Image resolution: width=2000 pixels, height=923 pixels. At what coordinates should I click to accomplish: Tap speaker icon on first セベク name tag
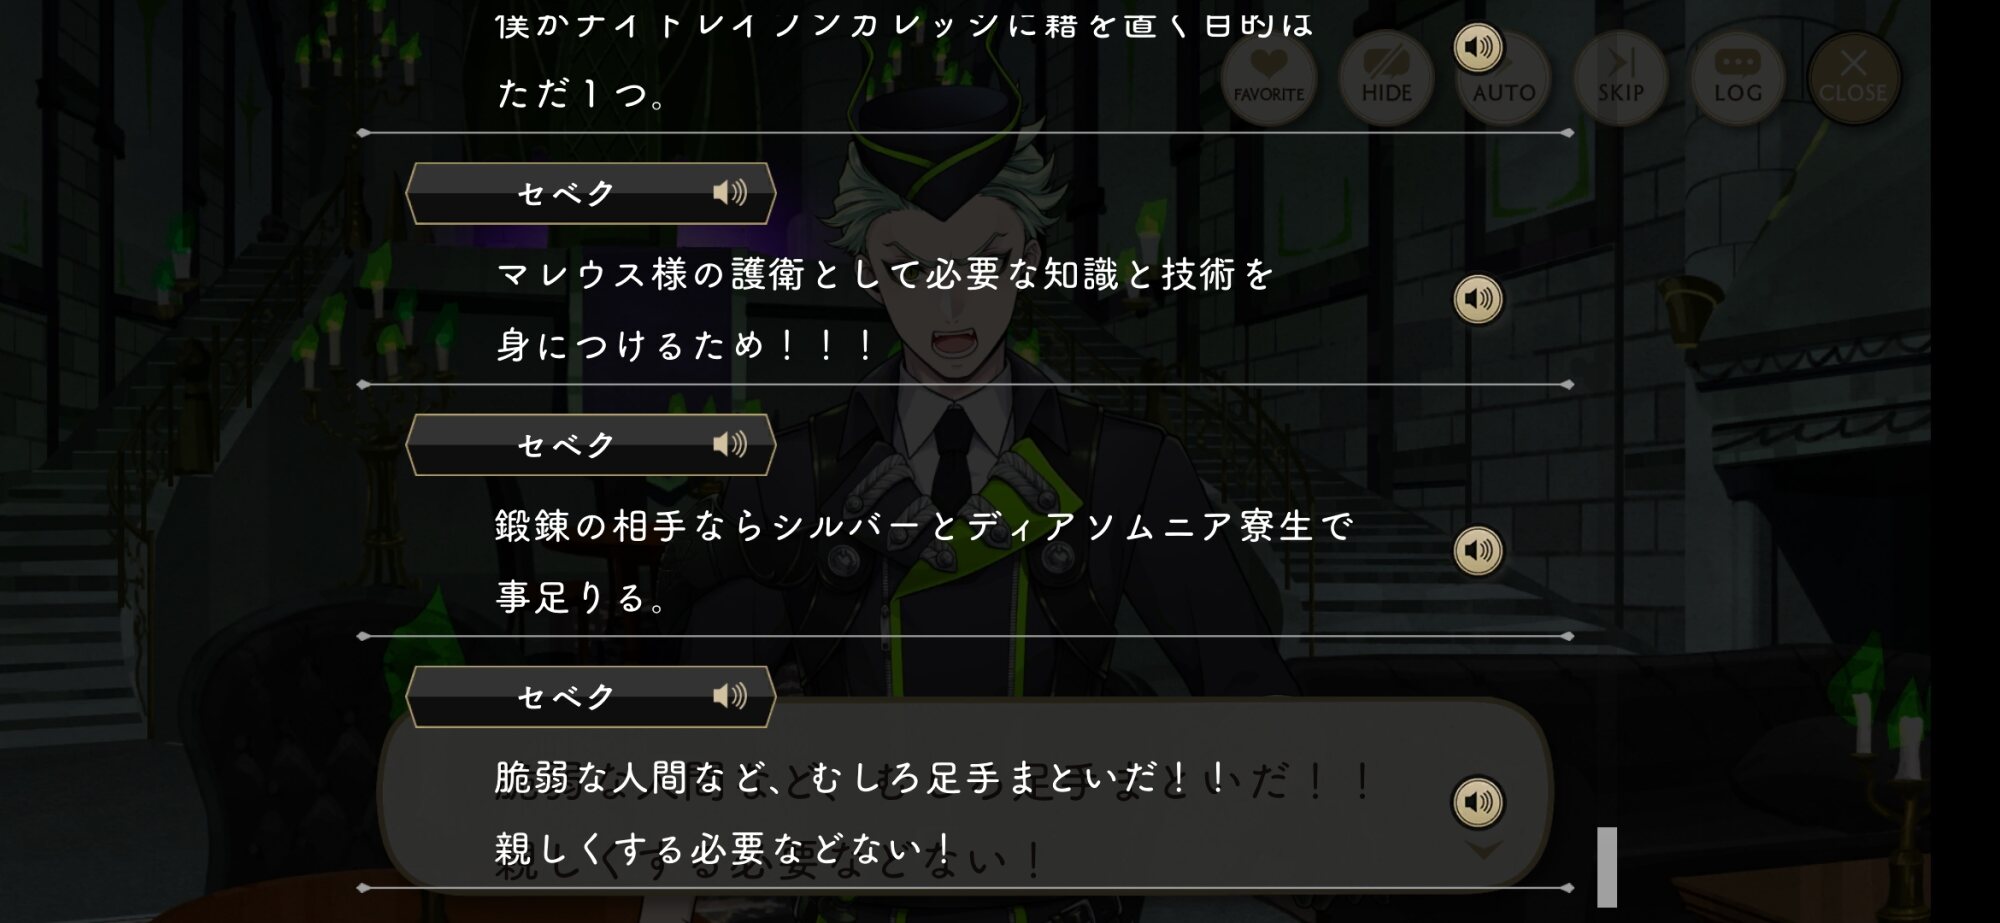coord(730,192)
